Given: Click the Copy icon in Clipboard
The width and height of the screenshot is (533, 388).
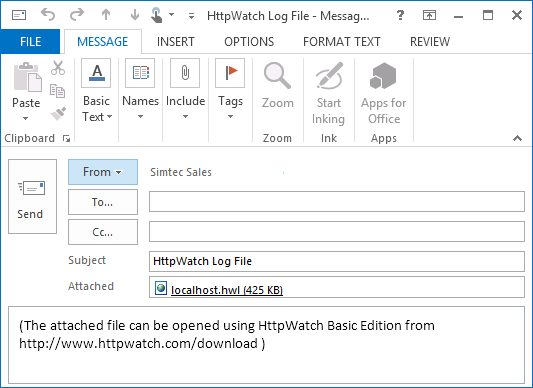Looking at the screenshot, I should click(57, 91).
